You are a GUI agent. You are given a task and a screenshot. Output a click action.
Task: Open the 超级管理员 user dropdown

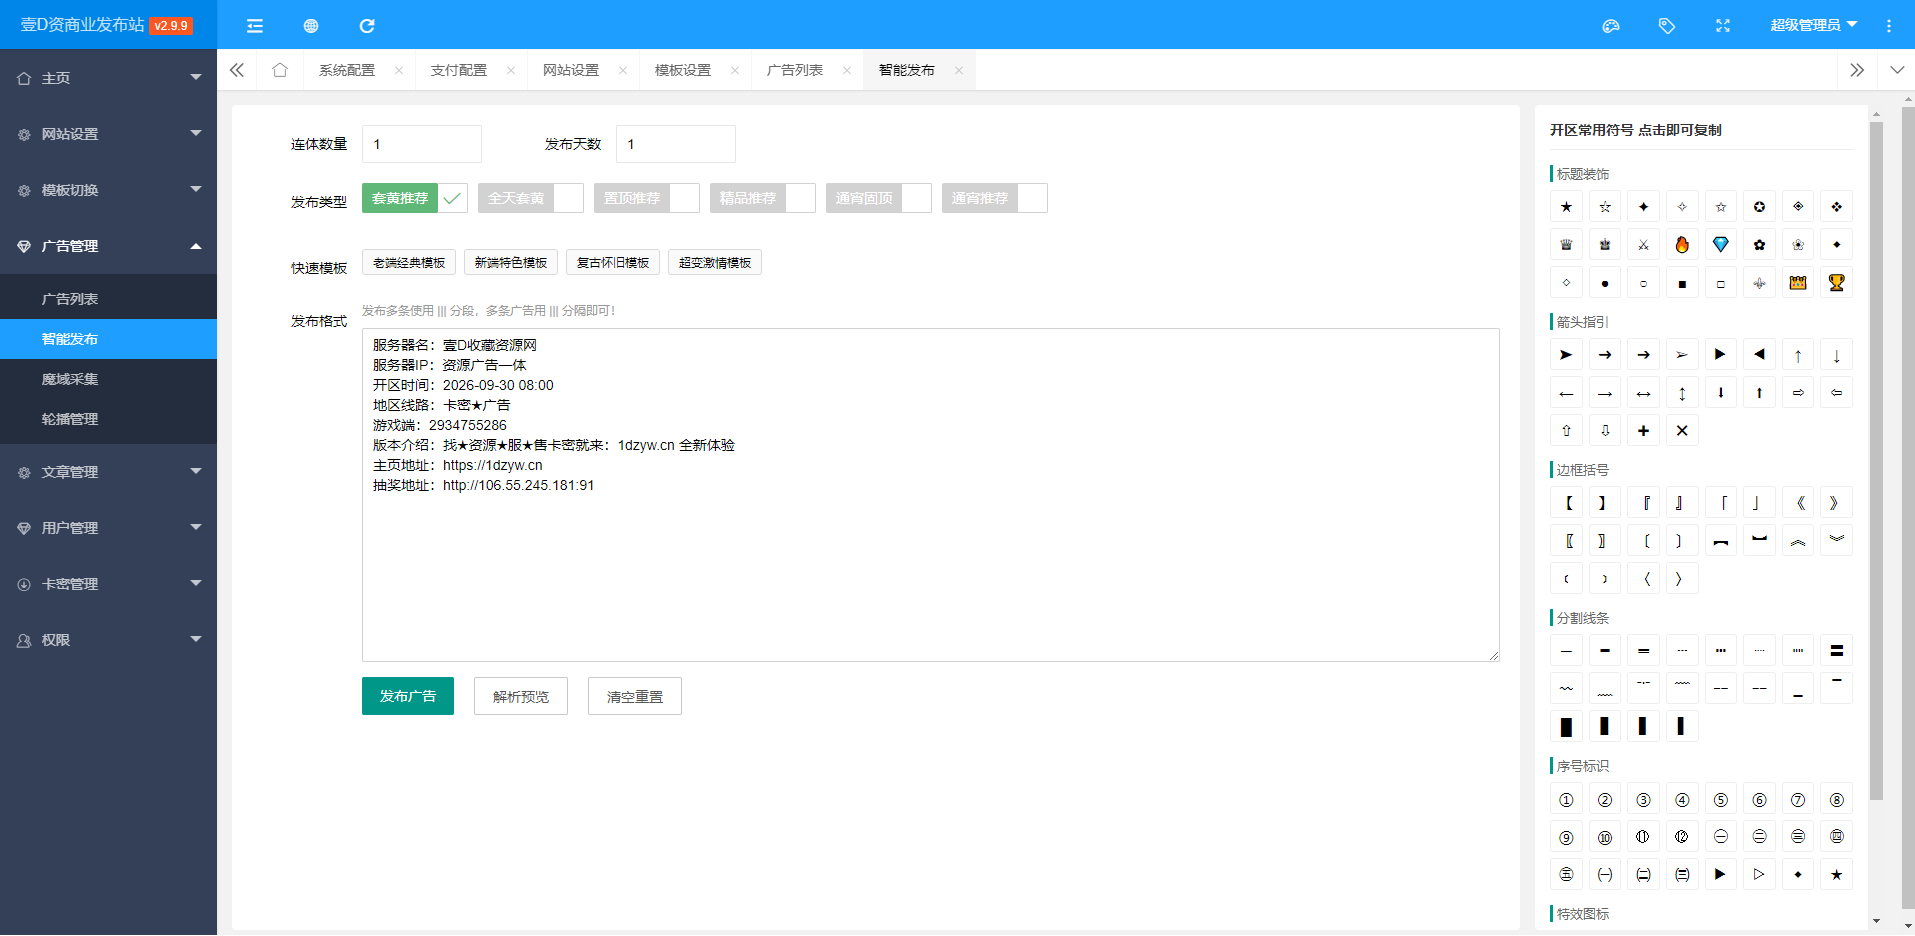(x=1813, y=25)
